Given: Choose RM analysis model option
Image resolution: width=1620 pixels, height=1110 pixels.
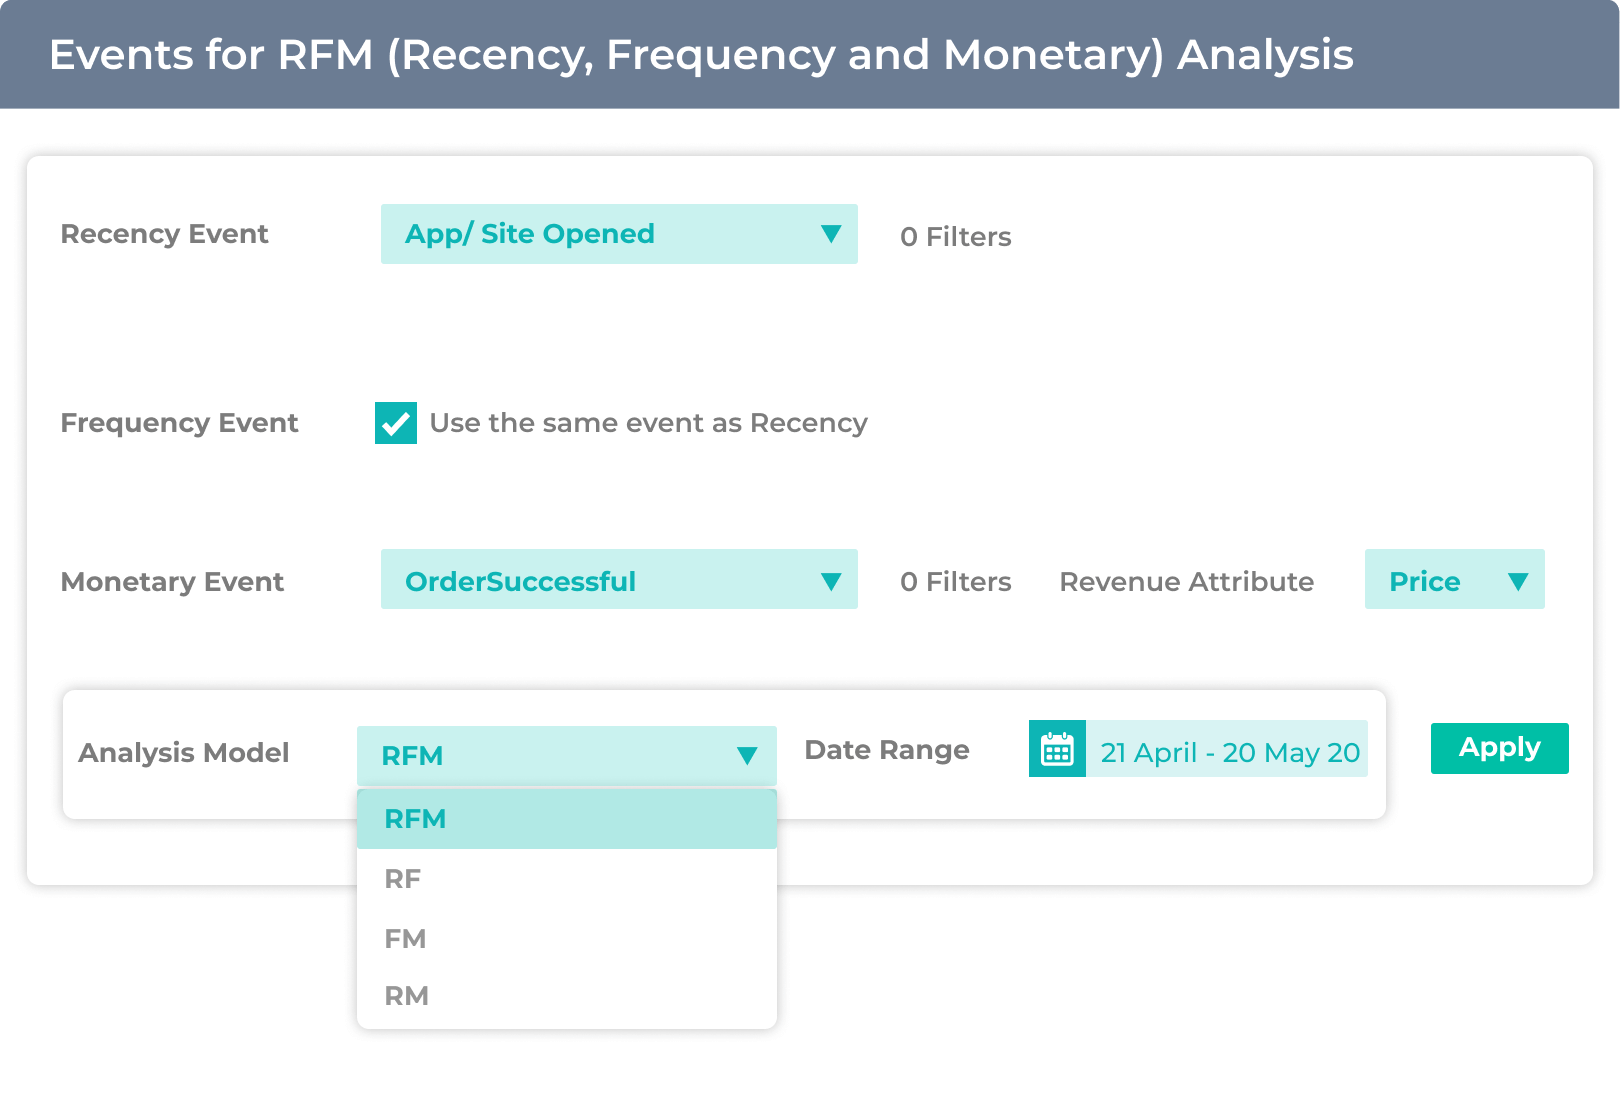Looking at the screenshot, I should click(x=566, y=996).
